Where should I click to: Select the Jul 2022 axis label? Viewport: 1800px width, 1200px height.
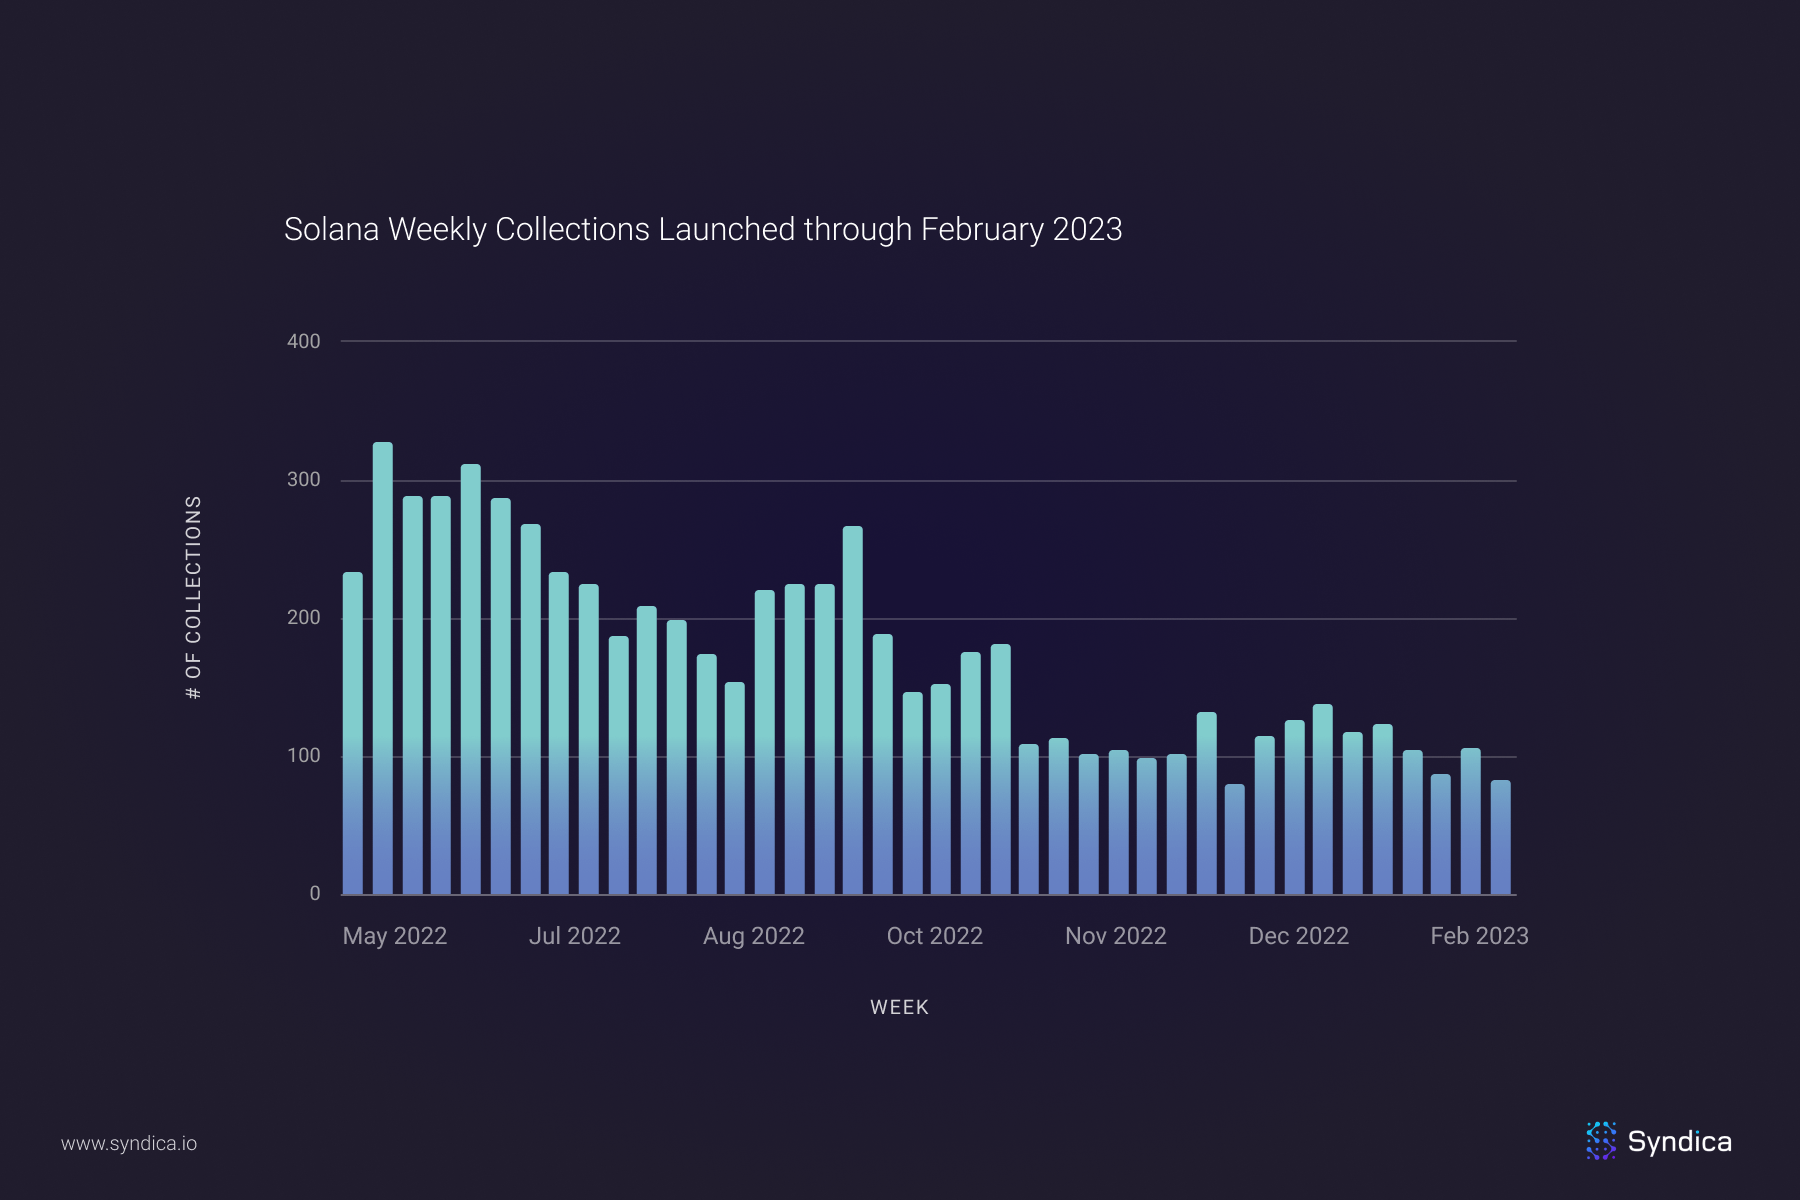pyautogui.click(x=574, y=936)
